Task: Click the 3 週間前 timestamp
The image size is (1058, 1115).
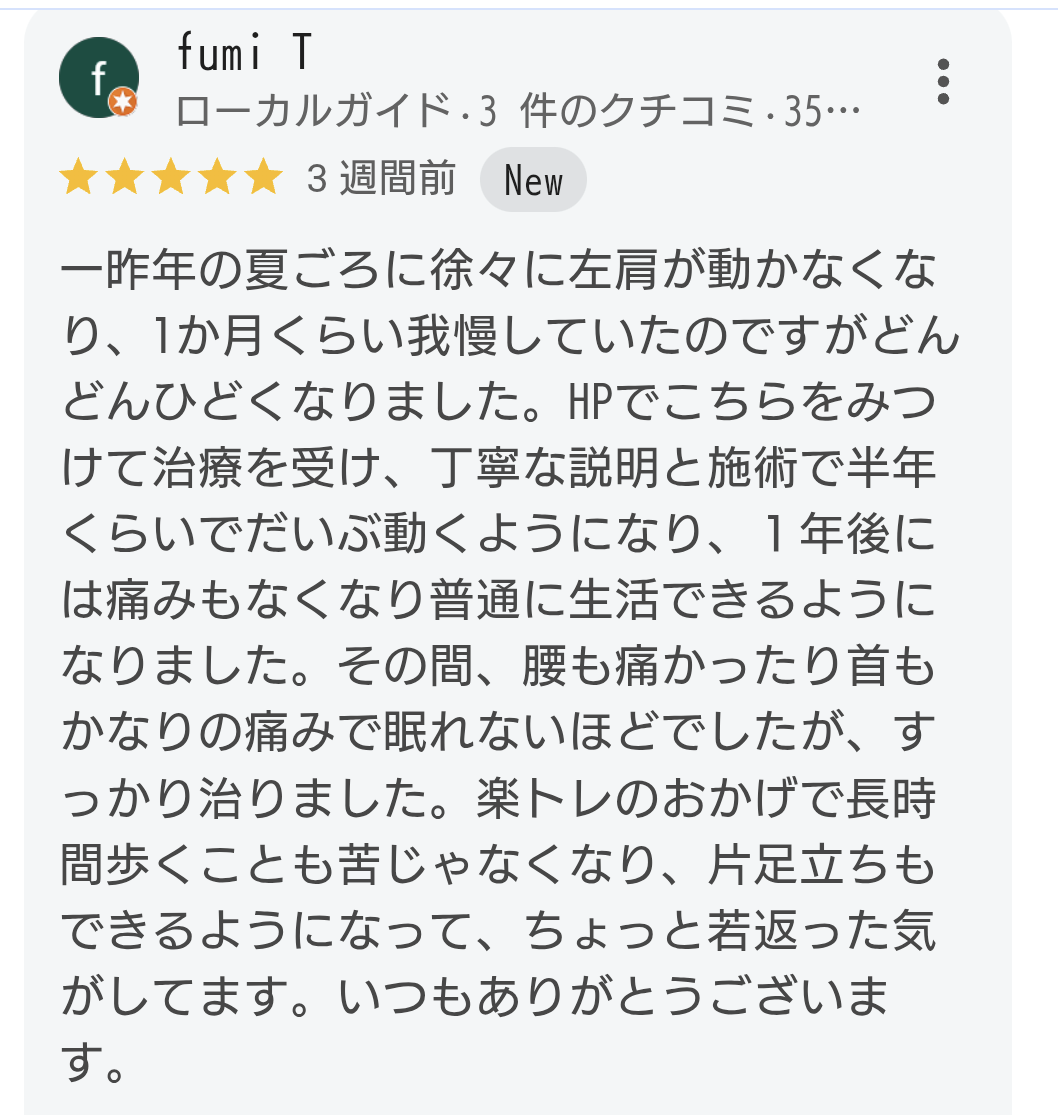Action: pyautogui.click(x=381, y=180)
